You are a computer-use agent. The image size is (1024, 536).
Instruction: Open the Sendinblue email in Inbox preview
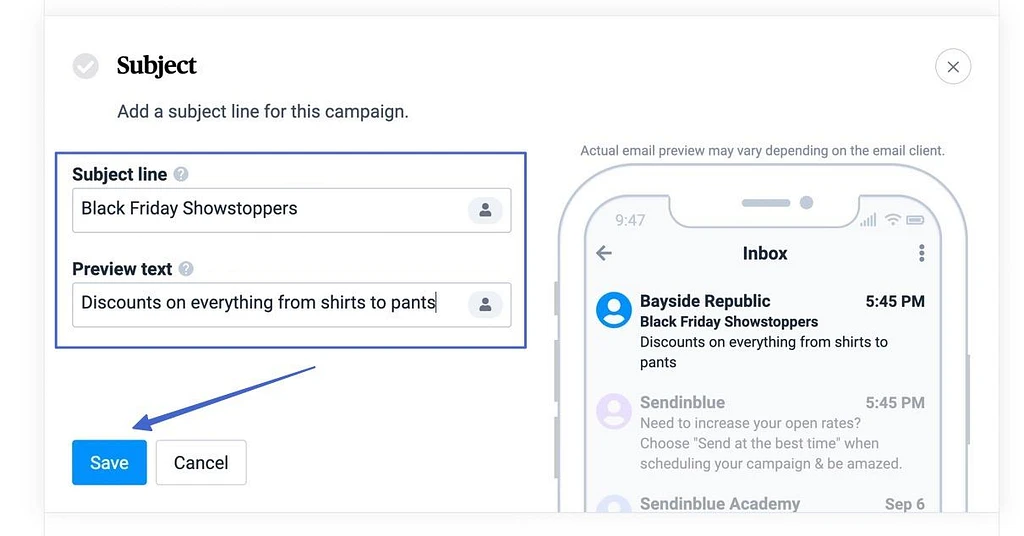pos(780,433)
